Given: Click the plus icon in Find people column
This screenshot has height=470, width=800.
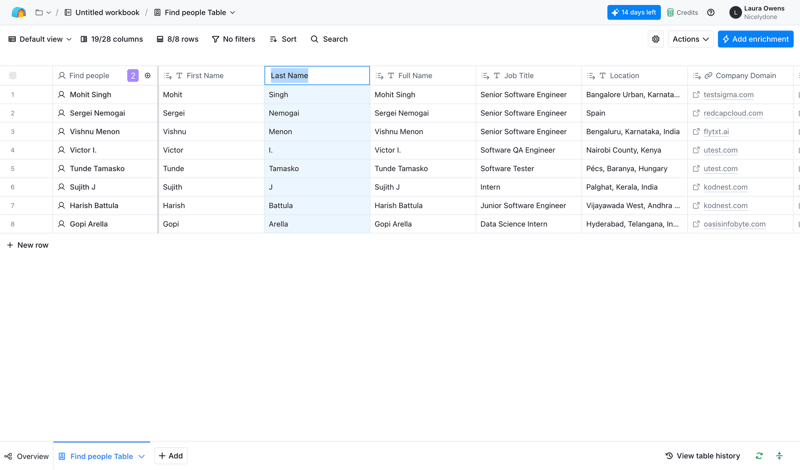Looking at the screenshot, I should tap(148, 76).
